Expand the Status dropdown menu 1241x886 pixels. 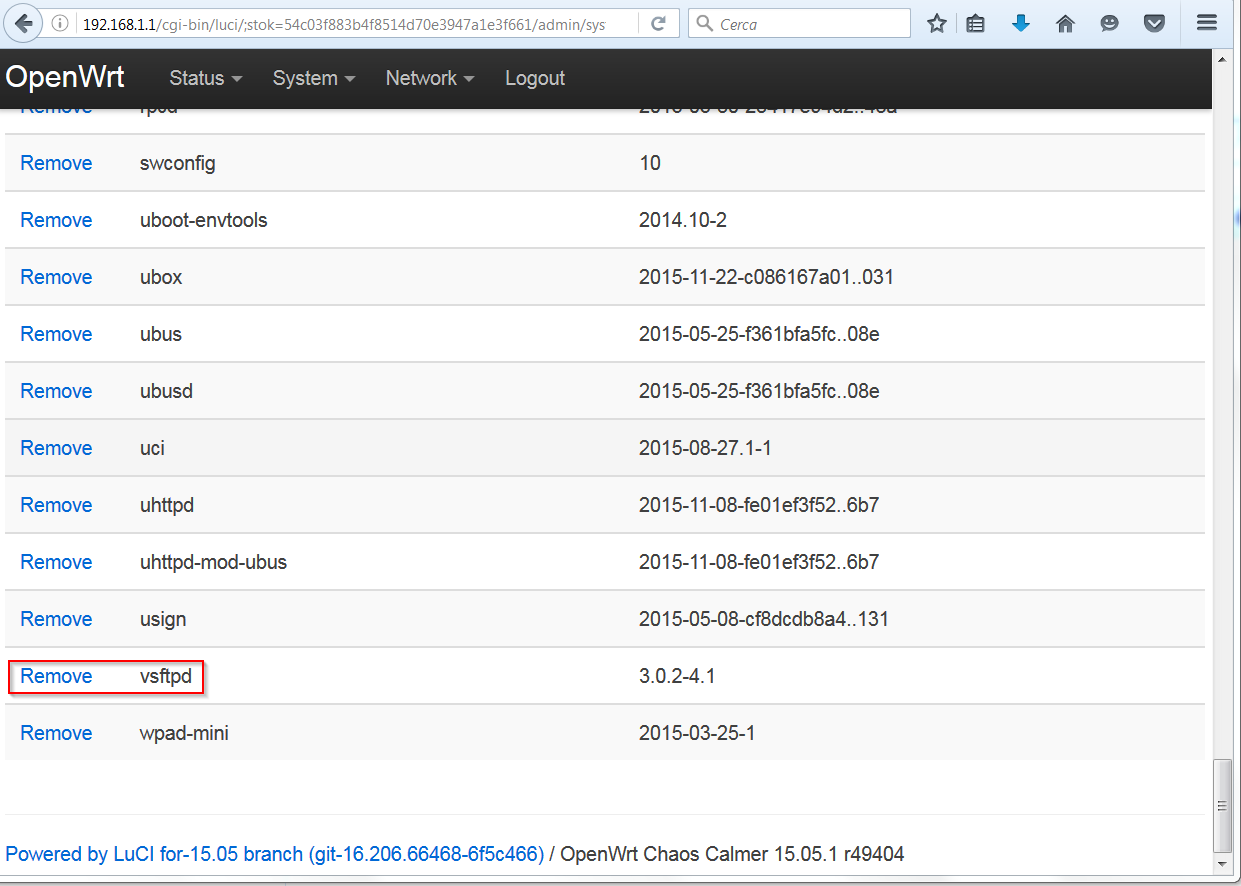point(205,78)
